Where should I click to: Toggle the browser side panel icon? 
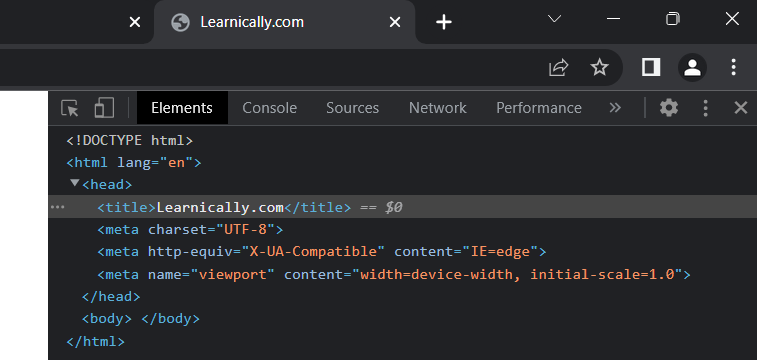(x=651, y=67)
